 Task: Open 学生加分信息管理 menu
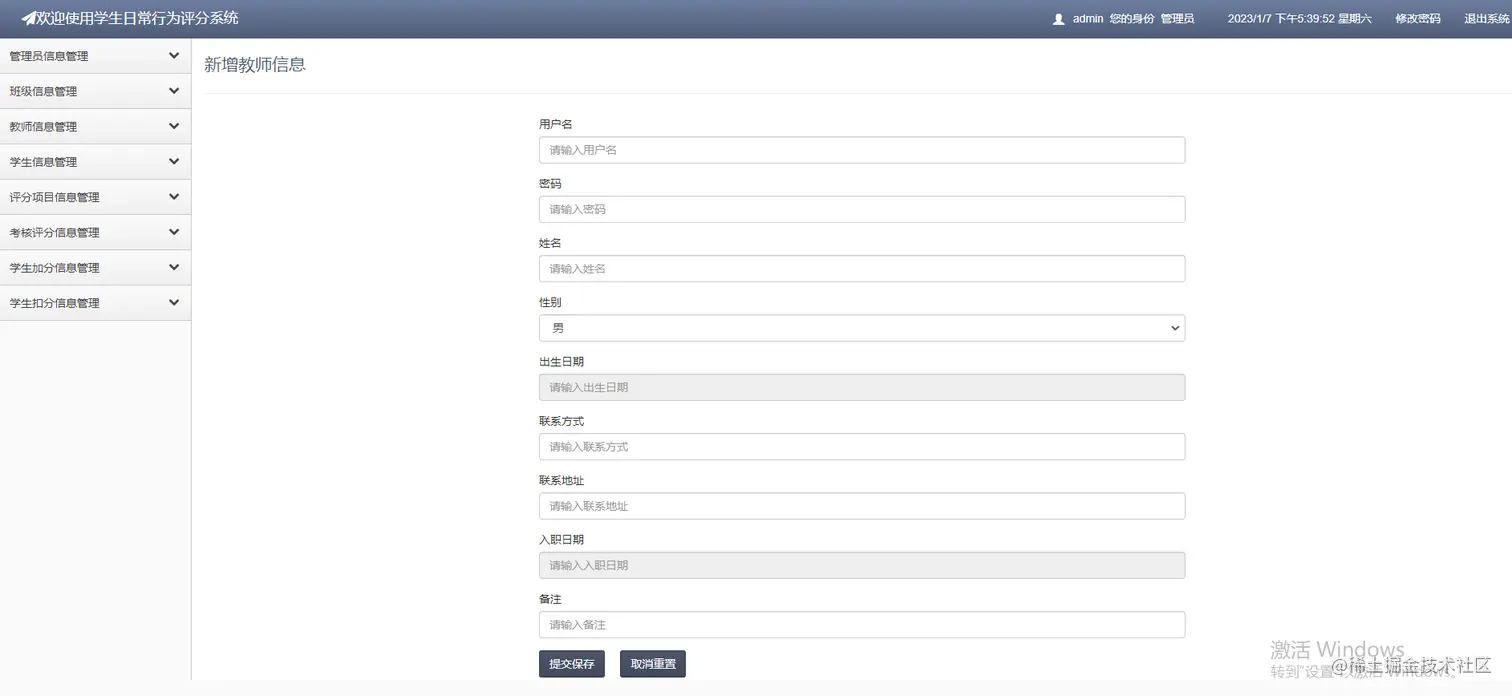pos(95,268)
